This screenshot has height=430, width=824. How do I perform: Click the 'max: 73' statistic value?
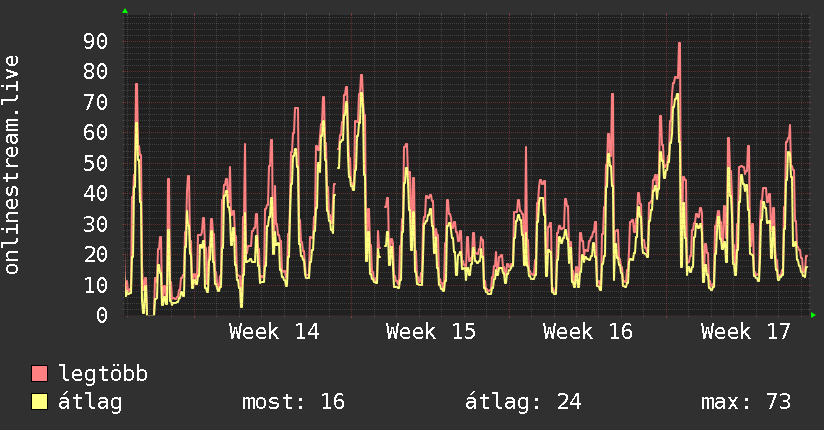point(746,402)
